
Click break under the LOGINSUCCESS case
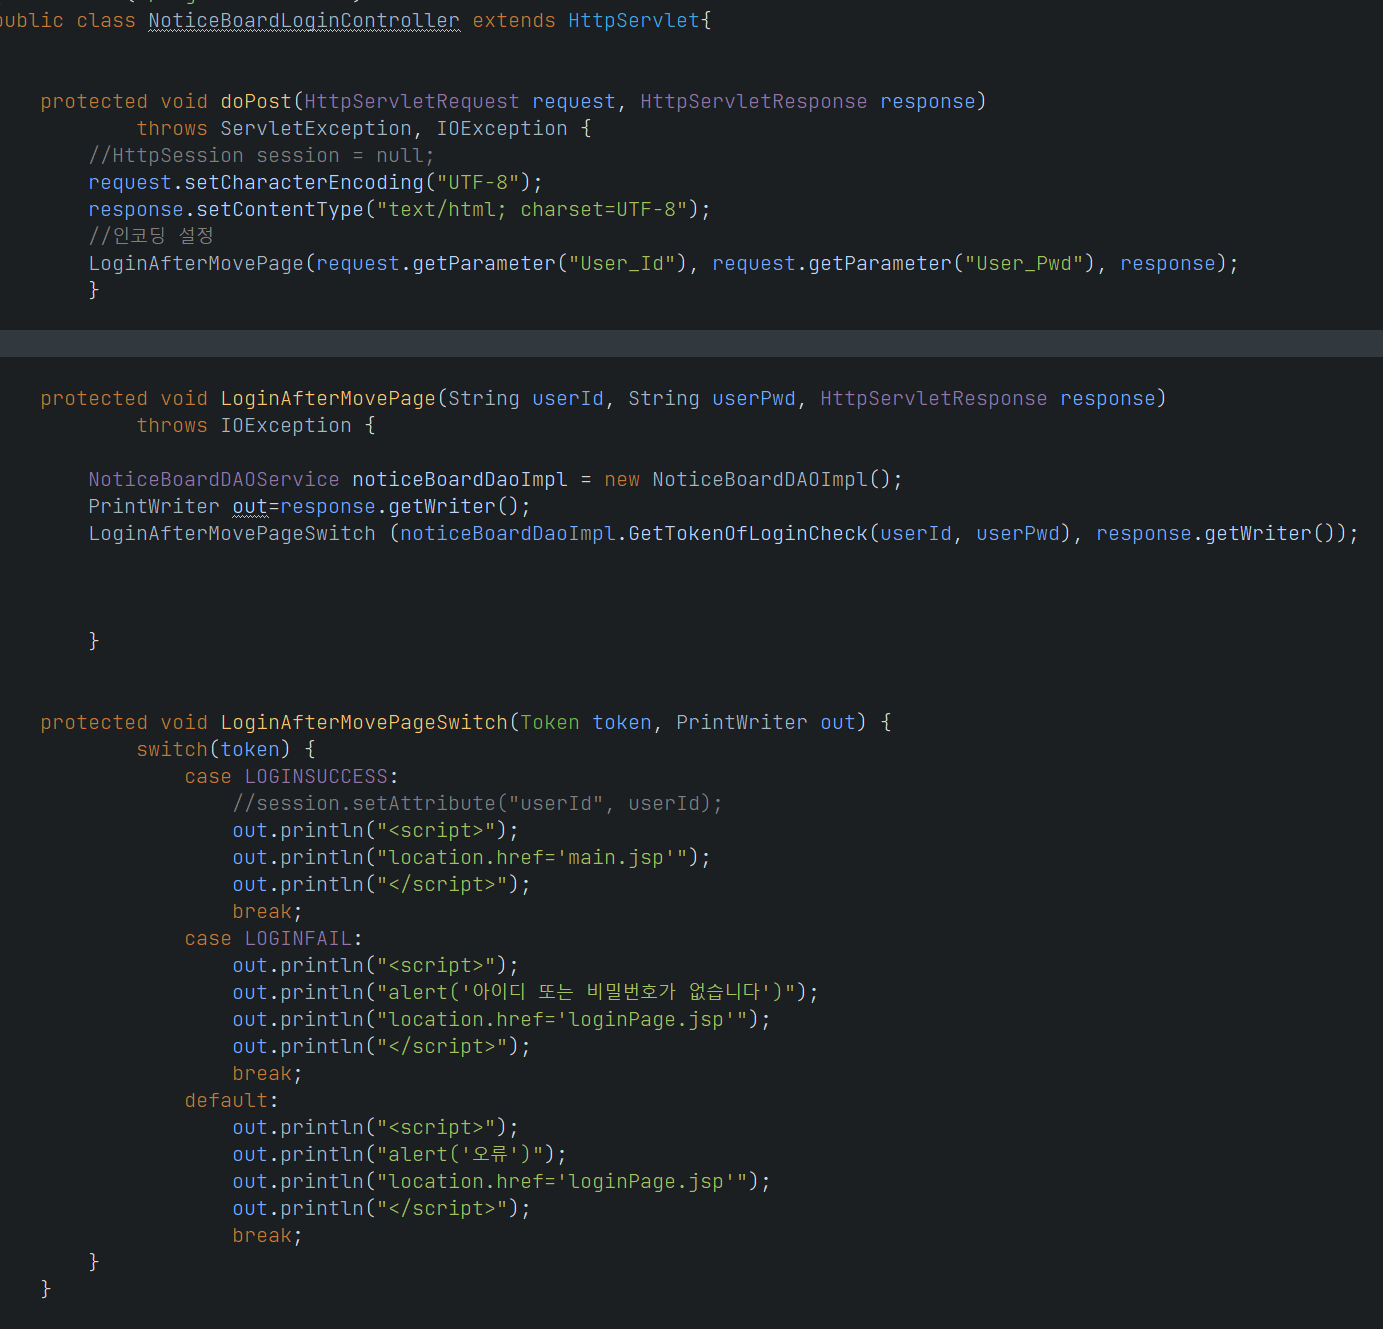[262, 911]
